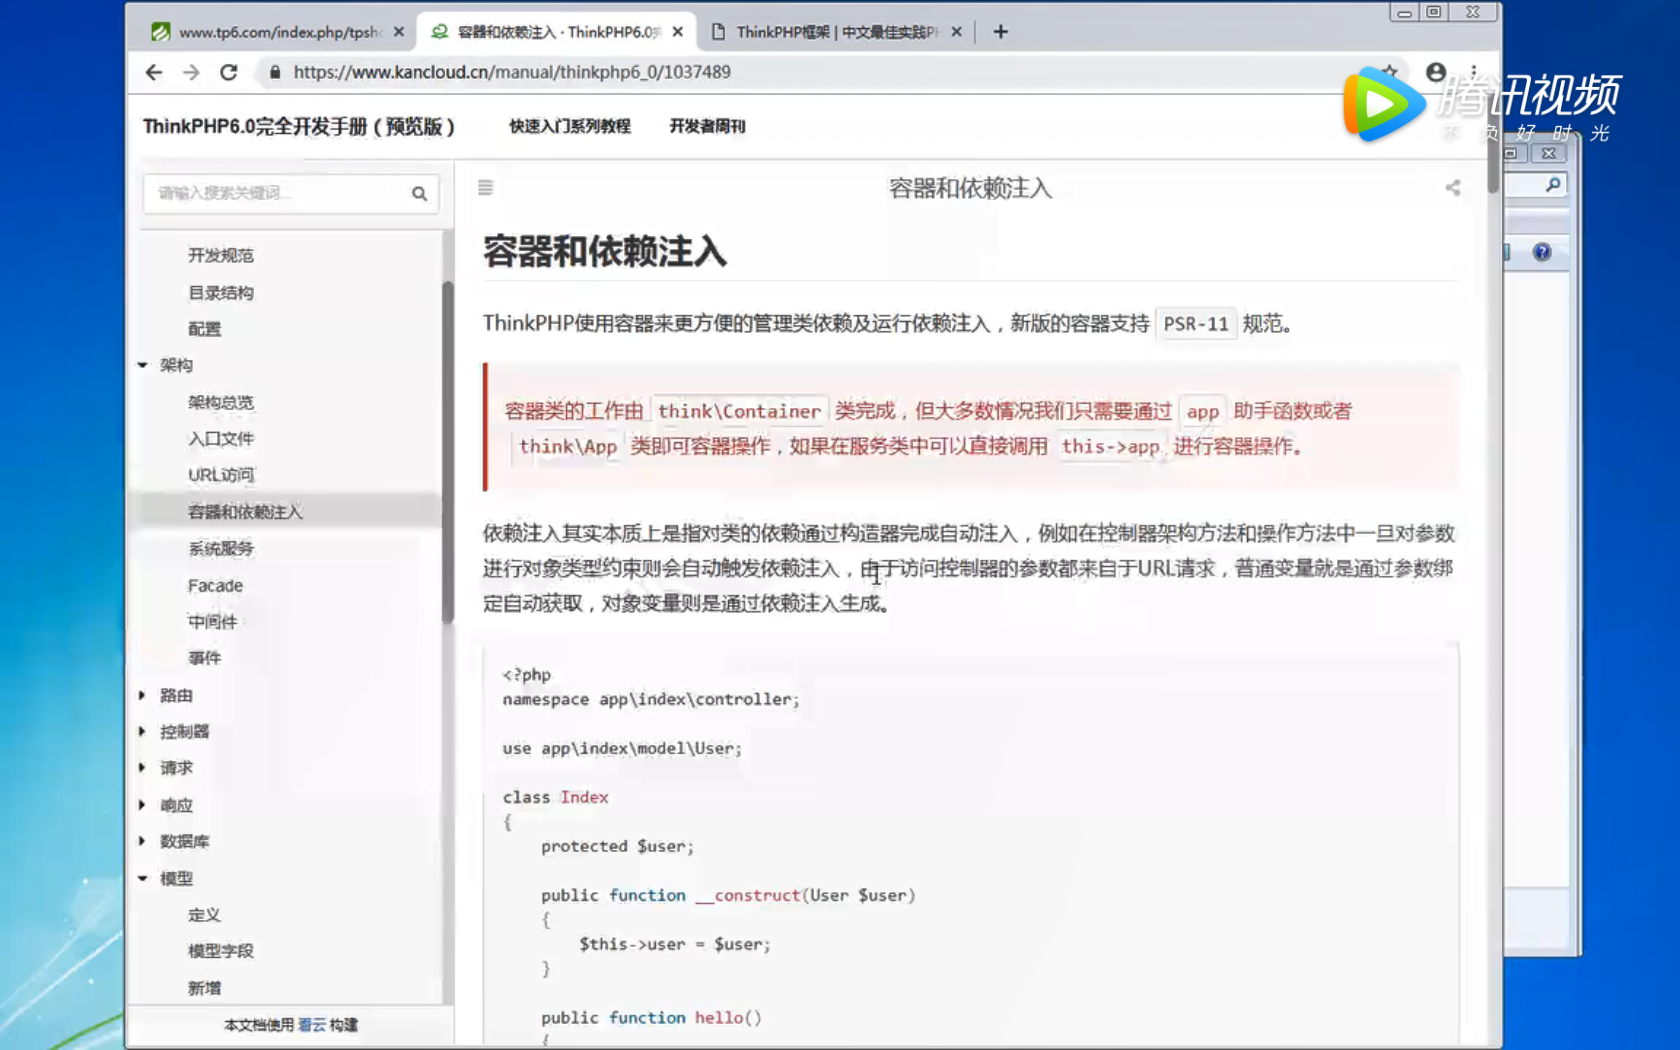Toggle the sidebar hamburger menu icon
Viewport: 1680px width, 1050px height.
tap(485, 188)
